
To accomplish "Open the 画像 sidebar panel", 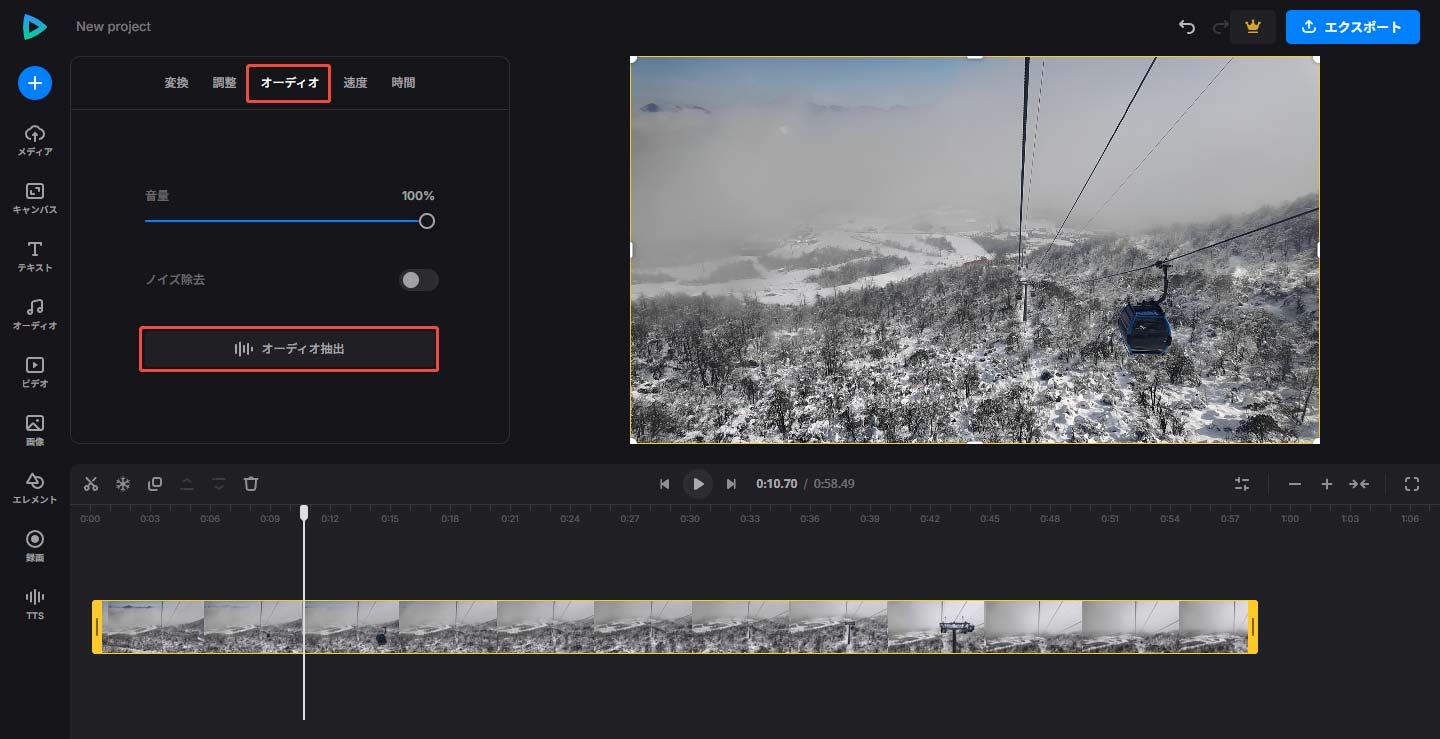I will tap(34, 431).
